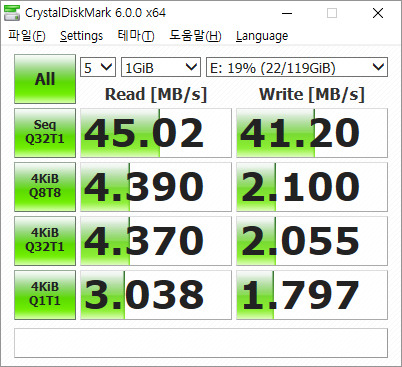
Task: Select the Seq write result 41.20
Action: [312, 133]
